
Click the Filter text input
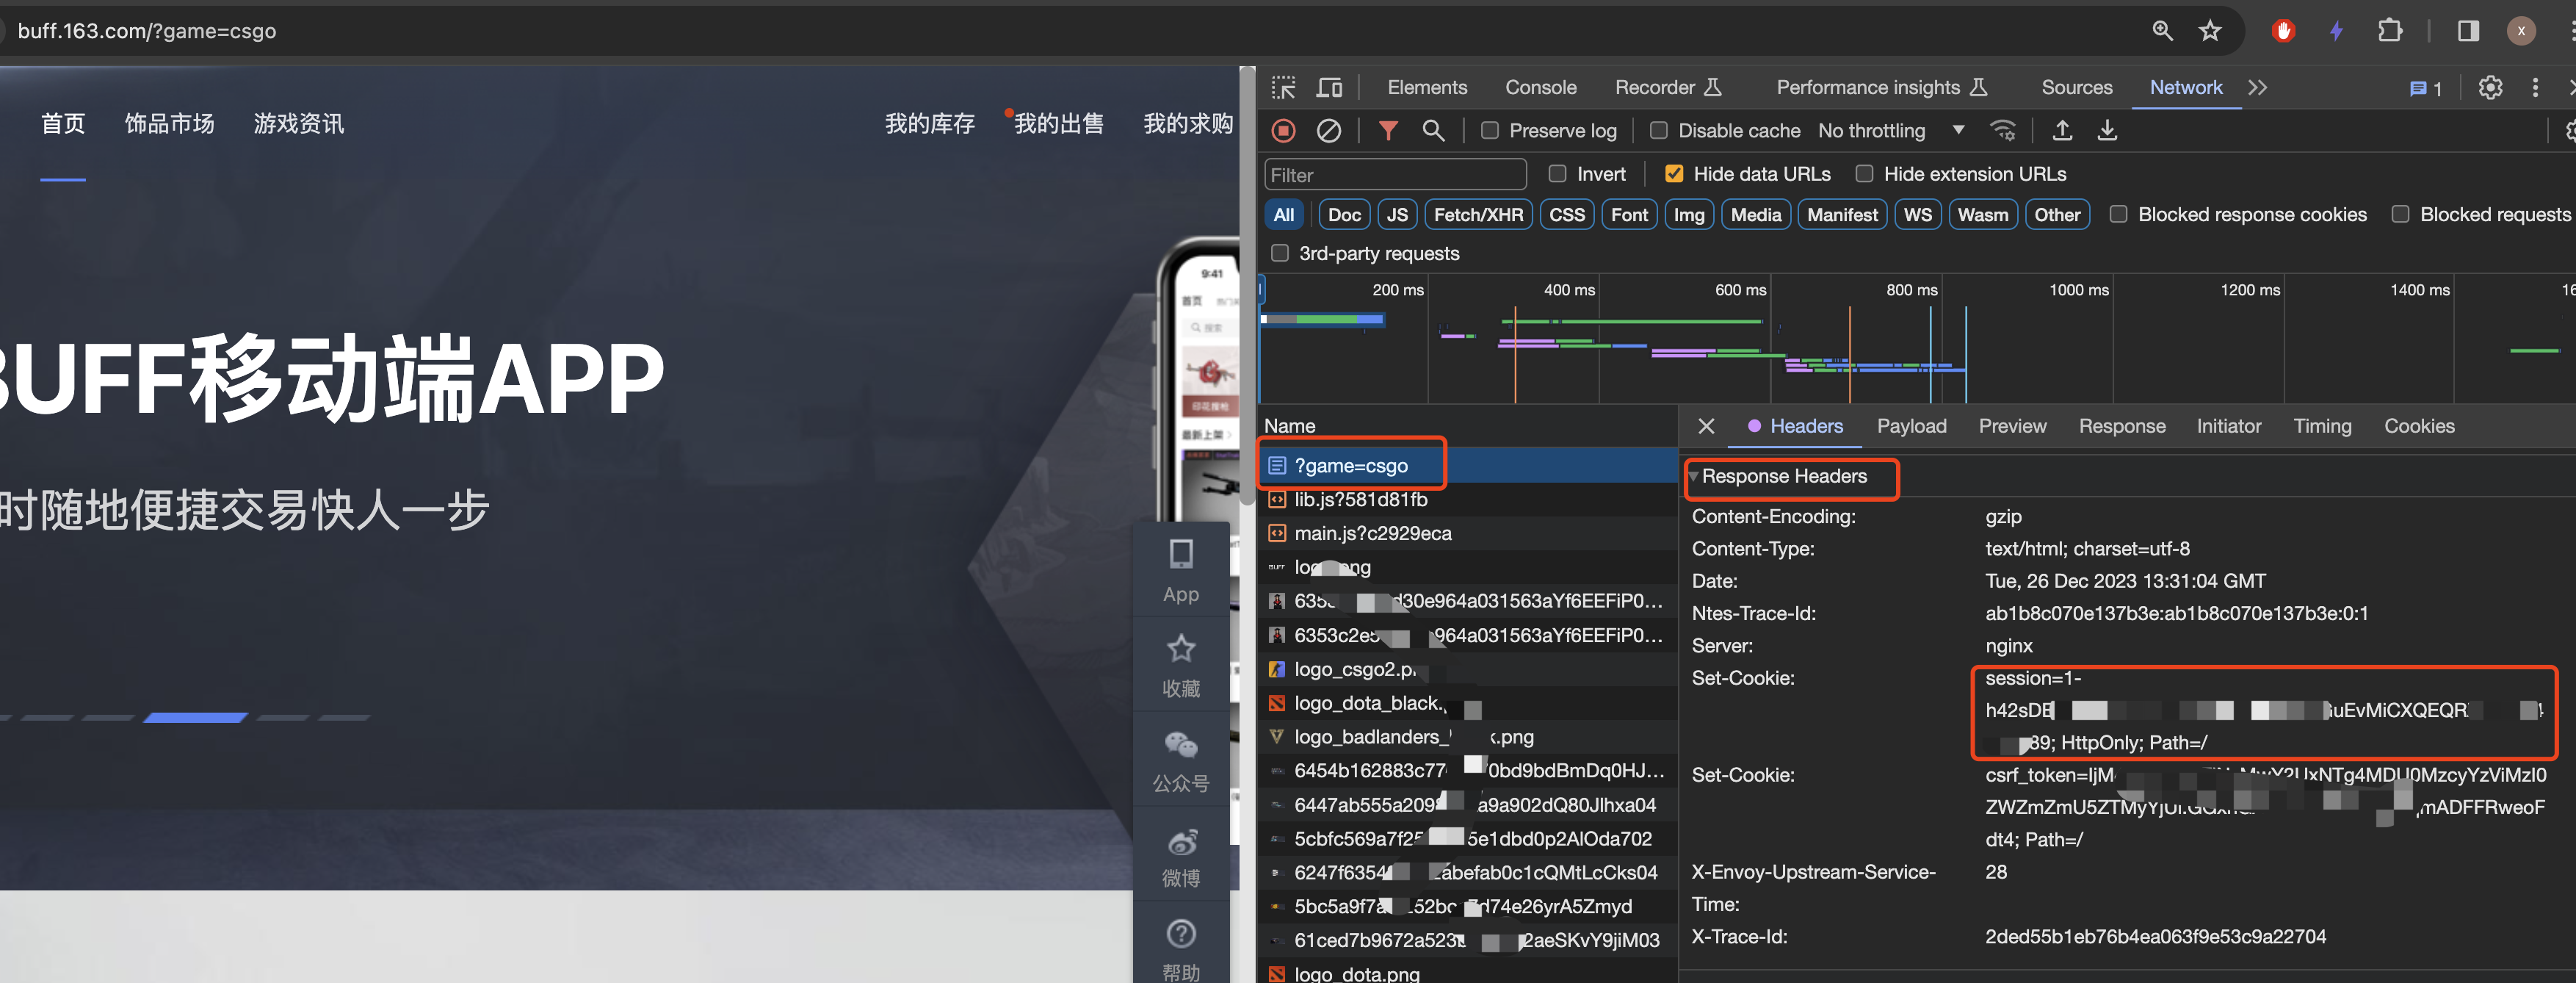(1395, 175)
